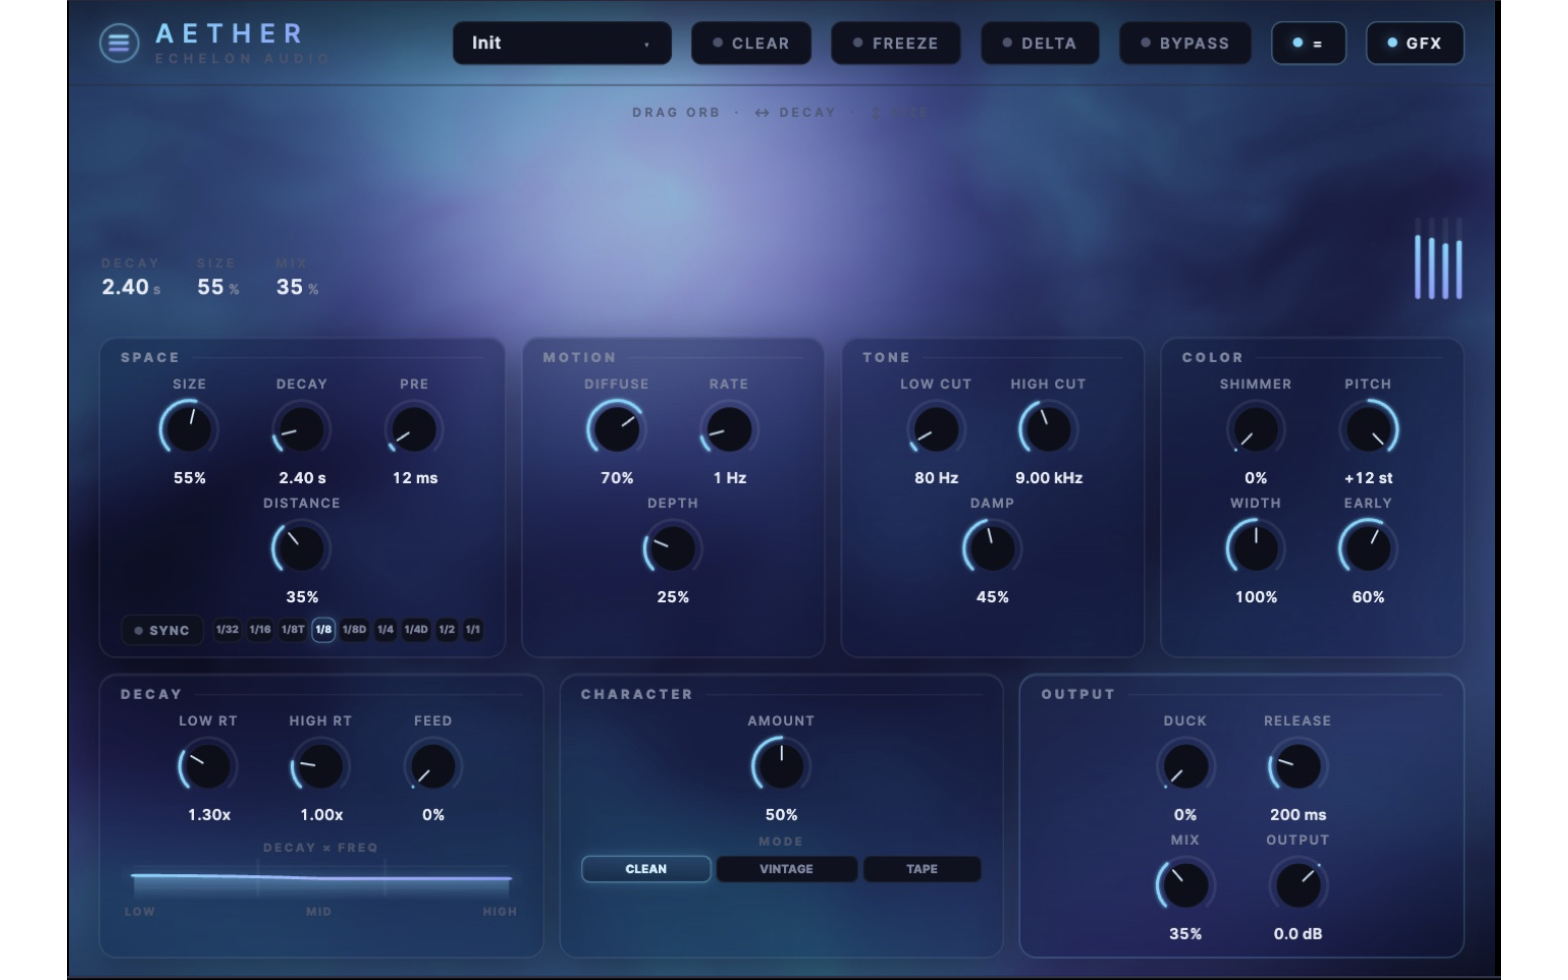The height and width of the screenshot is (980, 1568).
Task: Click the HIGH RT knob
Action: 320,766
